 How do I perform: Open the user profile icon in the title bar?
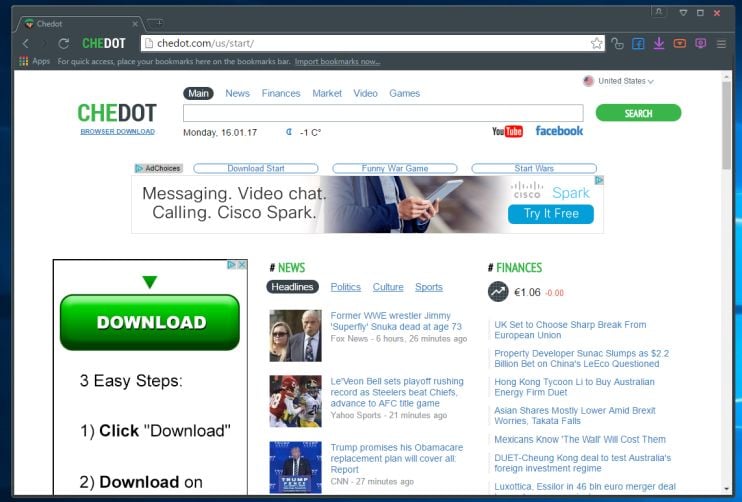pyautogui.click(x=659, y=12)
